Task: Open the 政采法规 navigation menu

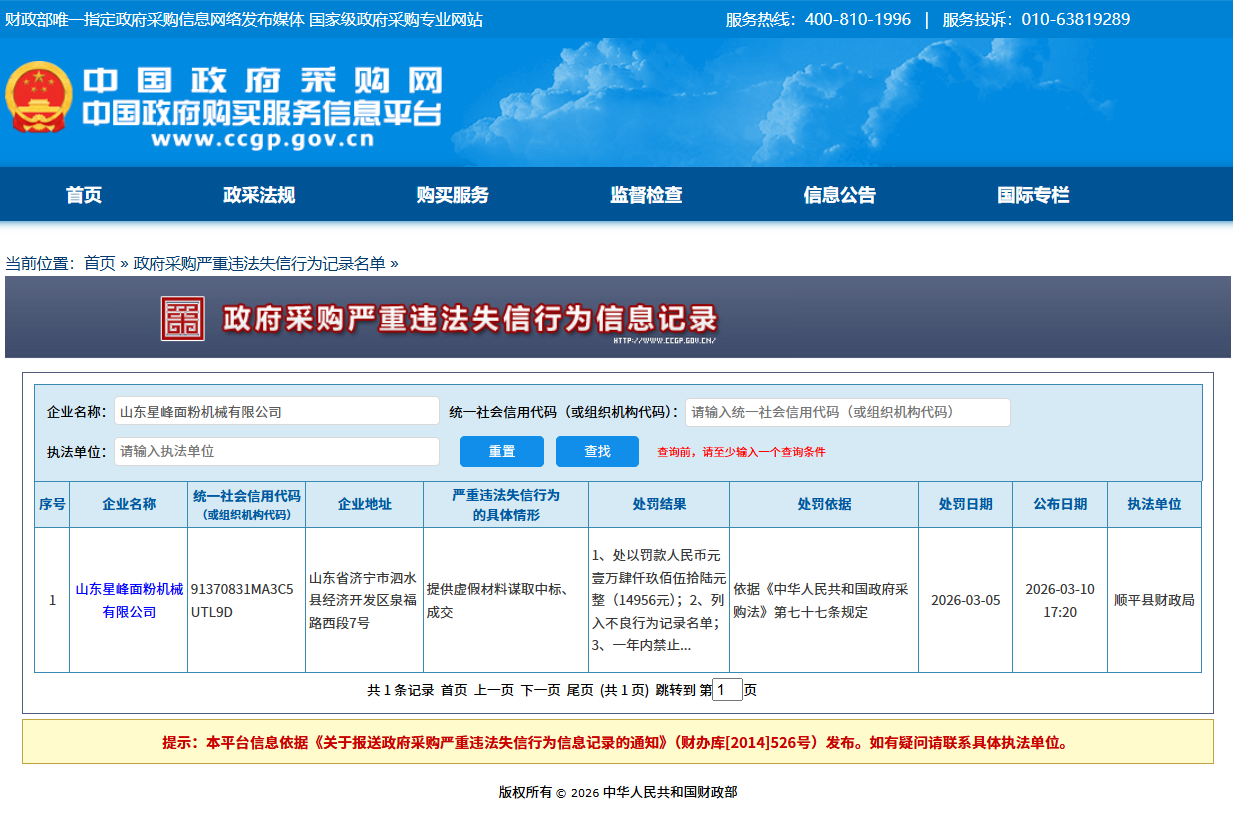Action: coord(259,195)
